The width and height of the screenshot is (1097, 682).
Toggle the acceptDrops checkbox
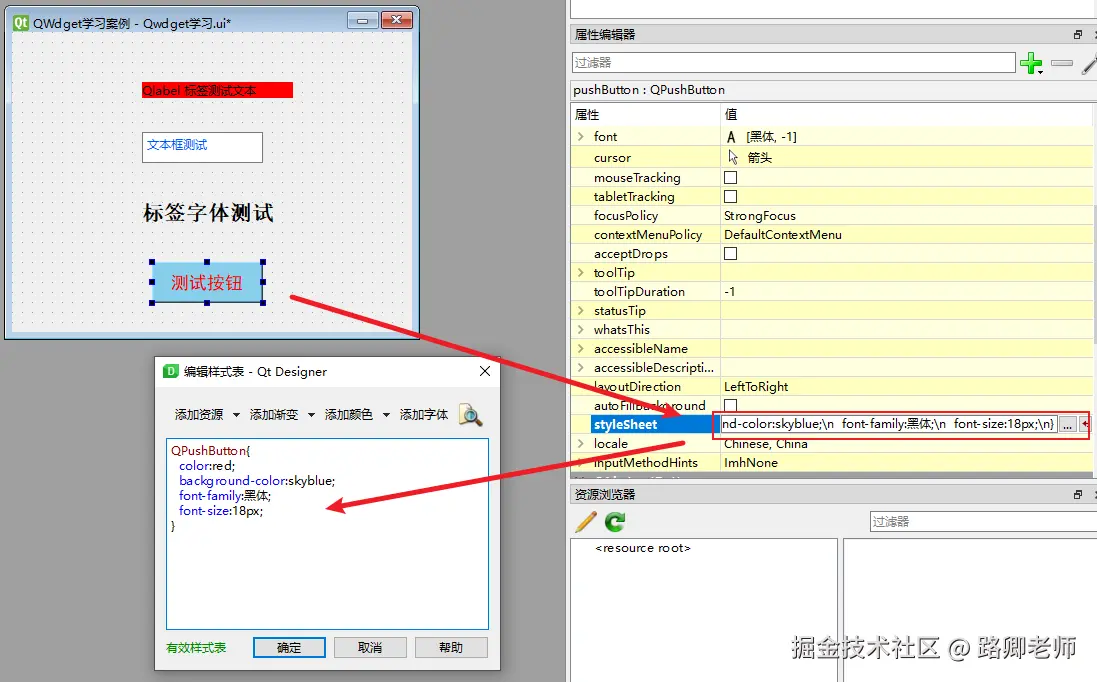point(730,253)
